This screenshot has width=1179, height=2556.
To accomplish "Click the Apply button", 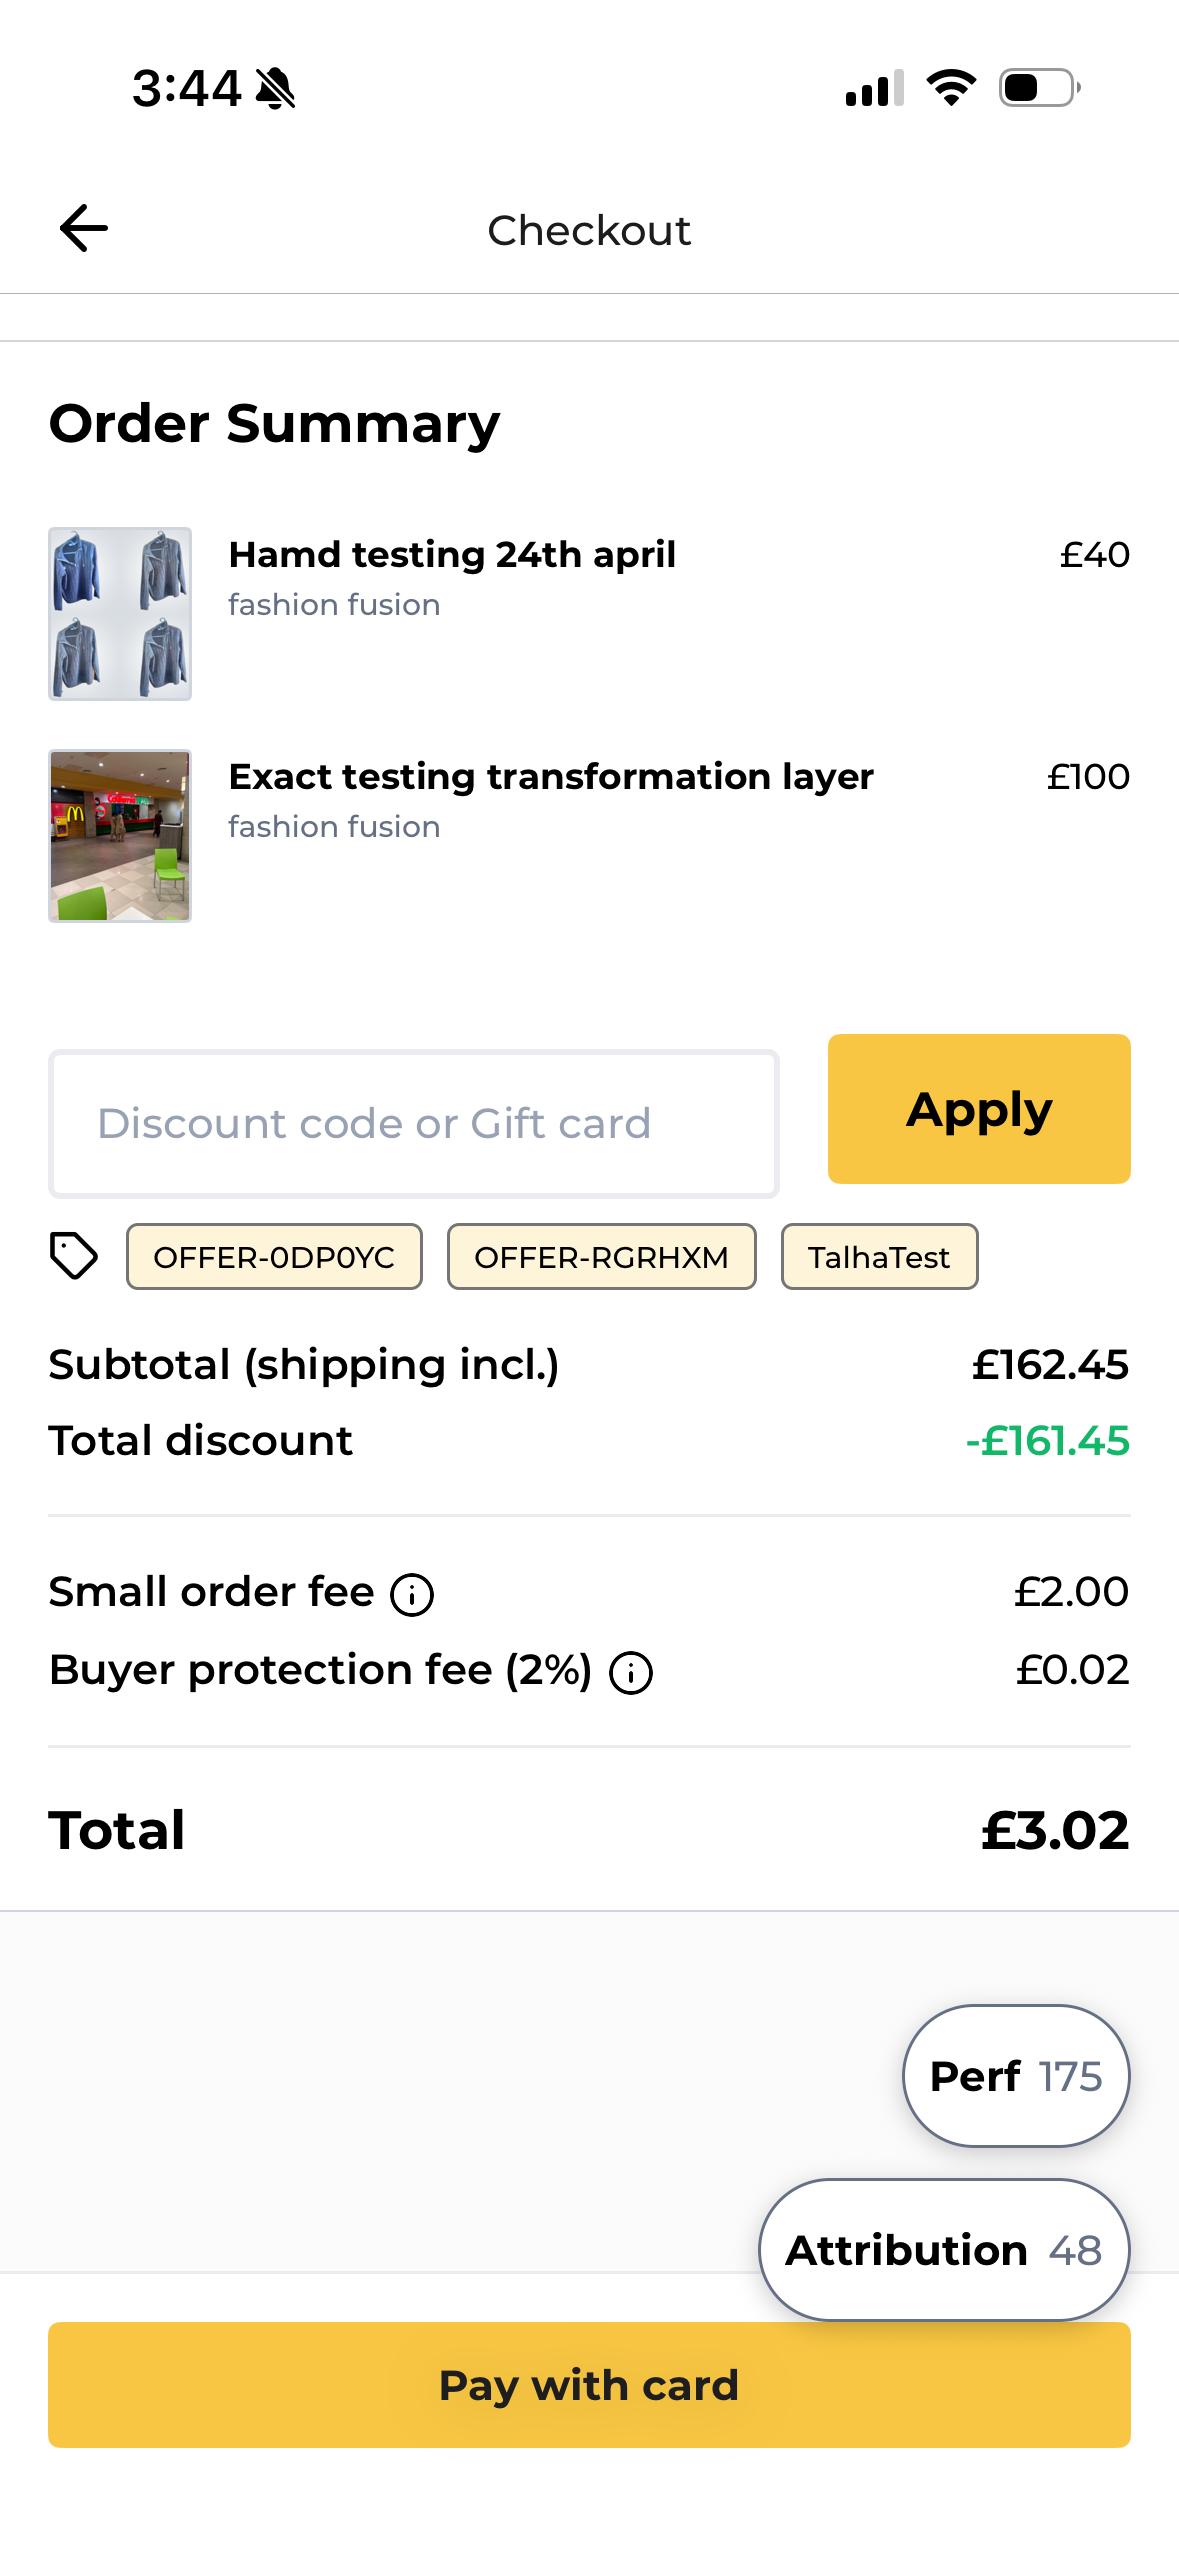I will (x=979, y=1109).
